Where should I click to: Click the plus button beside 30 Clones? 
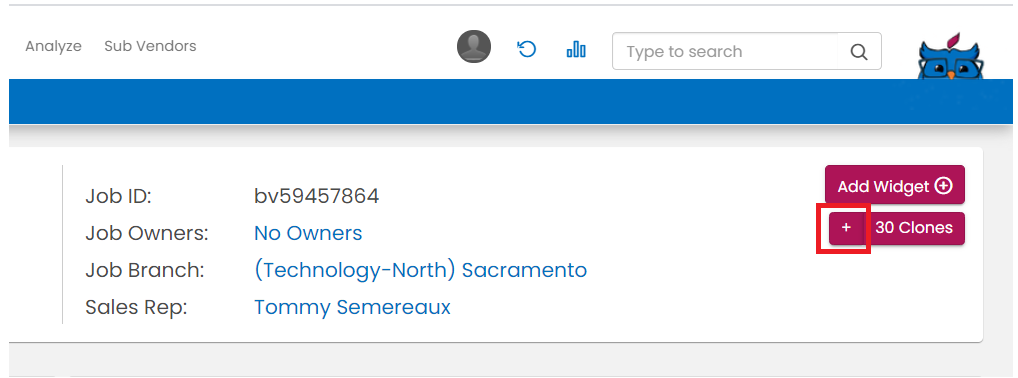846,228
